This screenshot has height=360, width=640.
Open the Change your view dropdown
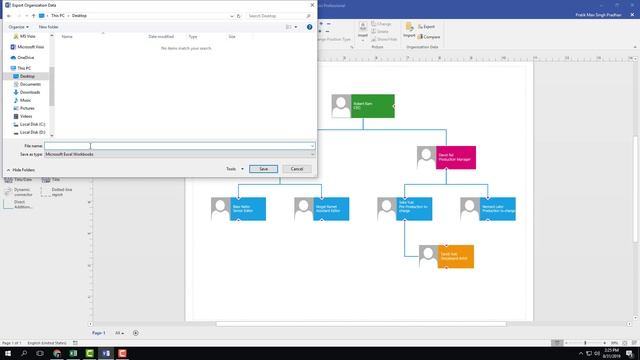(x=296, y=27)
